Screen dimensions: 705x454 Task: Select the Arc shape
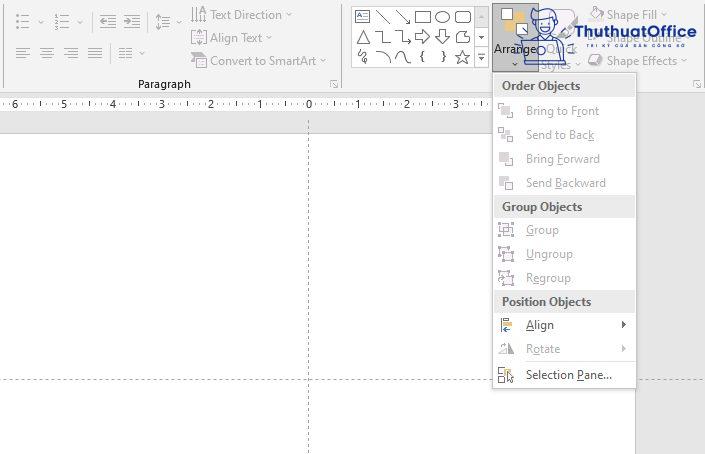coord(383,57)
